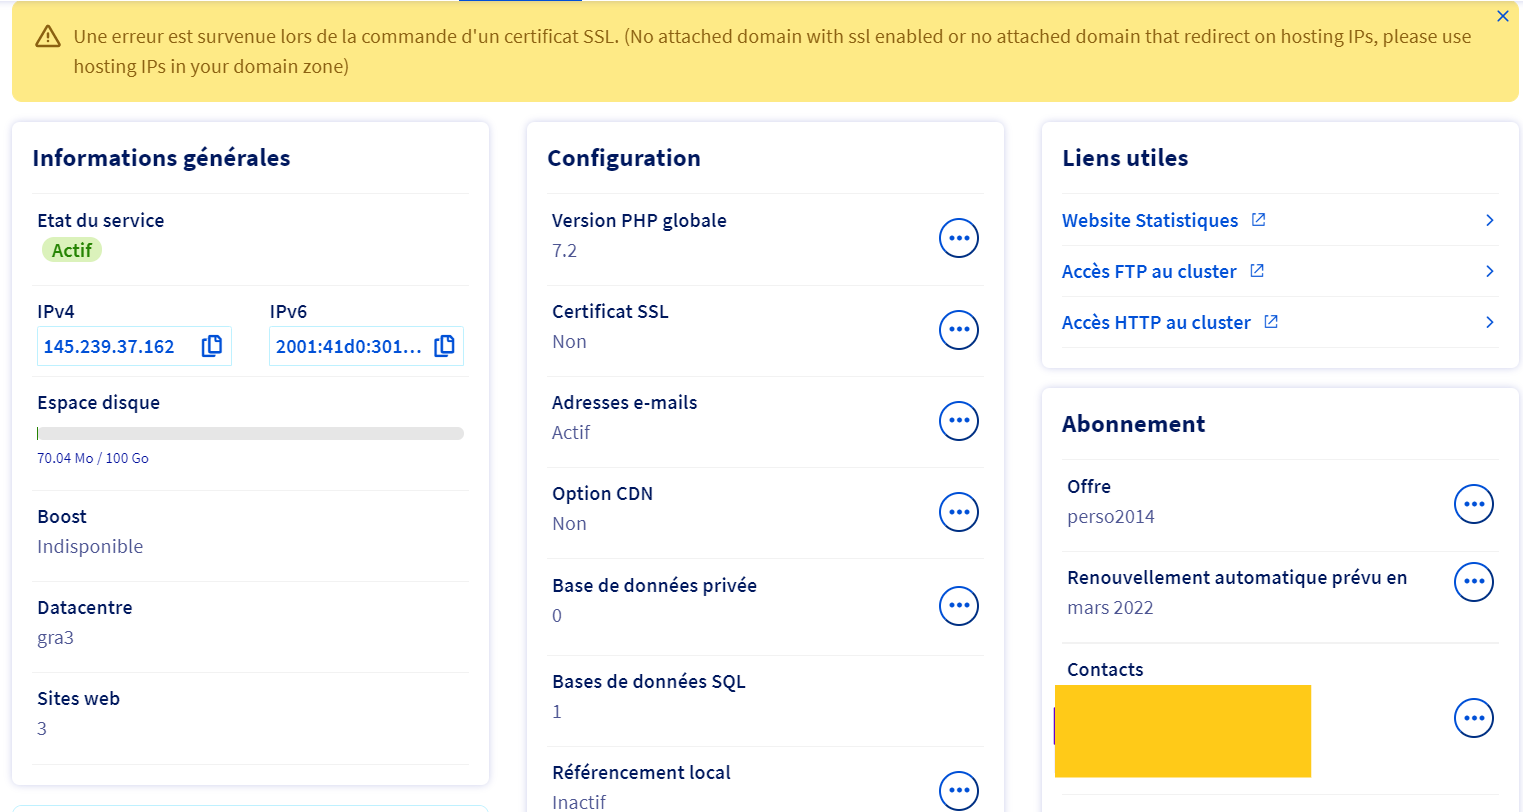The image size is (1523, 812).
Task: Click the Espace disque usage bar
Action: tap(250, 434)
